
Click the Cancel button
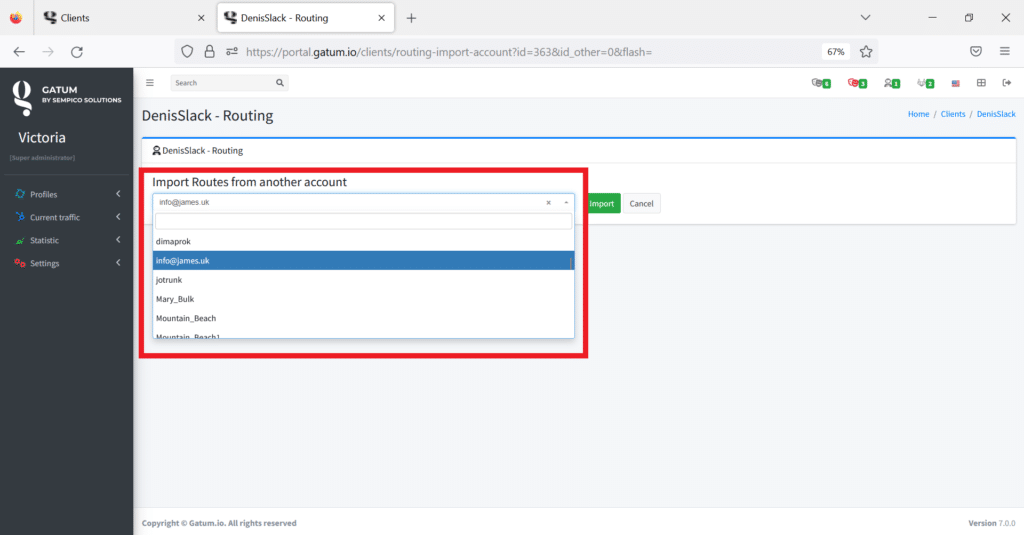pyautogui.click(x=641, y=204)
